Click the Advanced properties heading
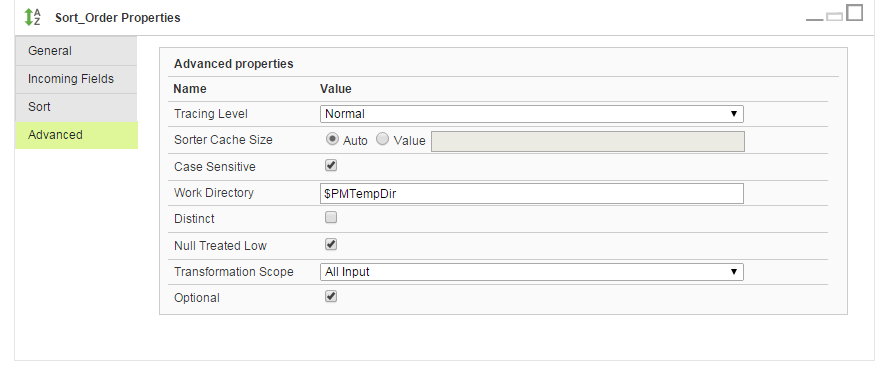The image size is (886, 374). (x=233, y=64)
